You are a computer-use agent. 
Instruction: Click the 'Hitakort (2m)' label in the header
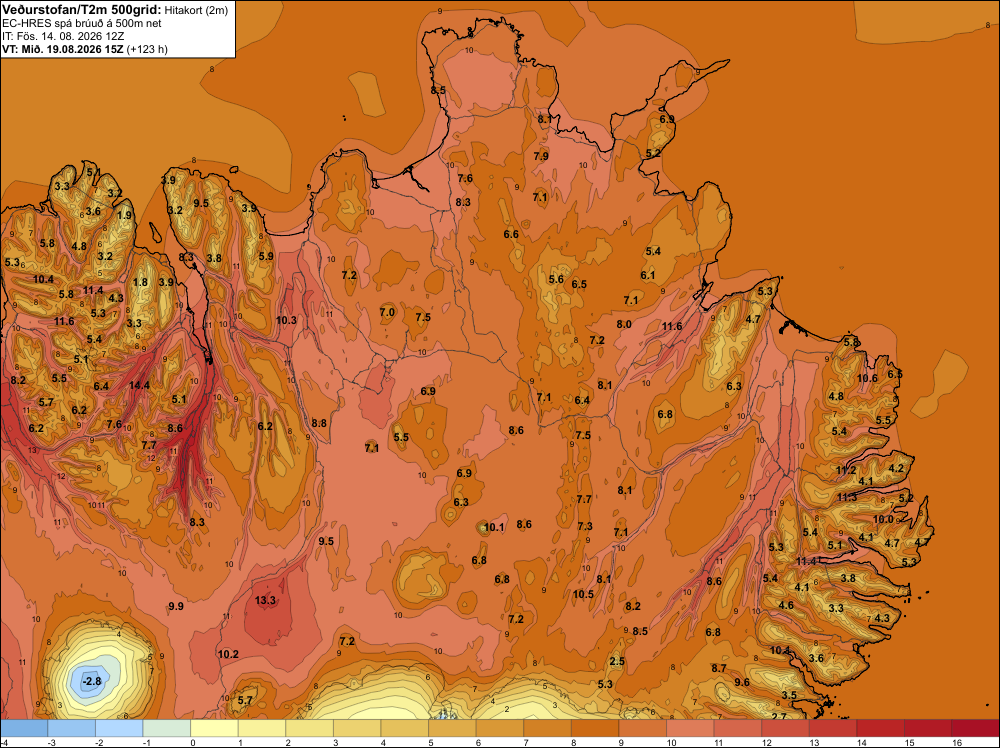click(196, 10)
